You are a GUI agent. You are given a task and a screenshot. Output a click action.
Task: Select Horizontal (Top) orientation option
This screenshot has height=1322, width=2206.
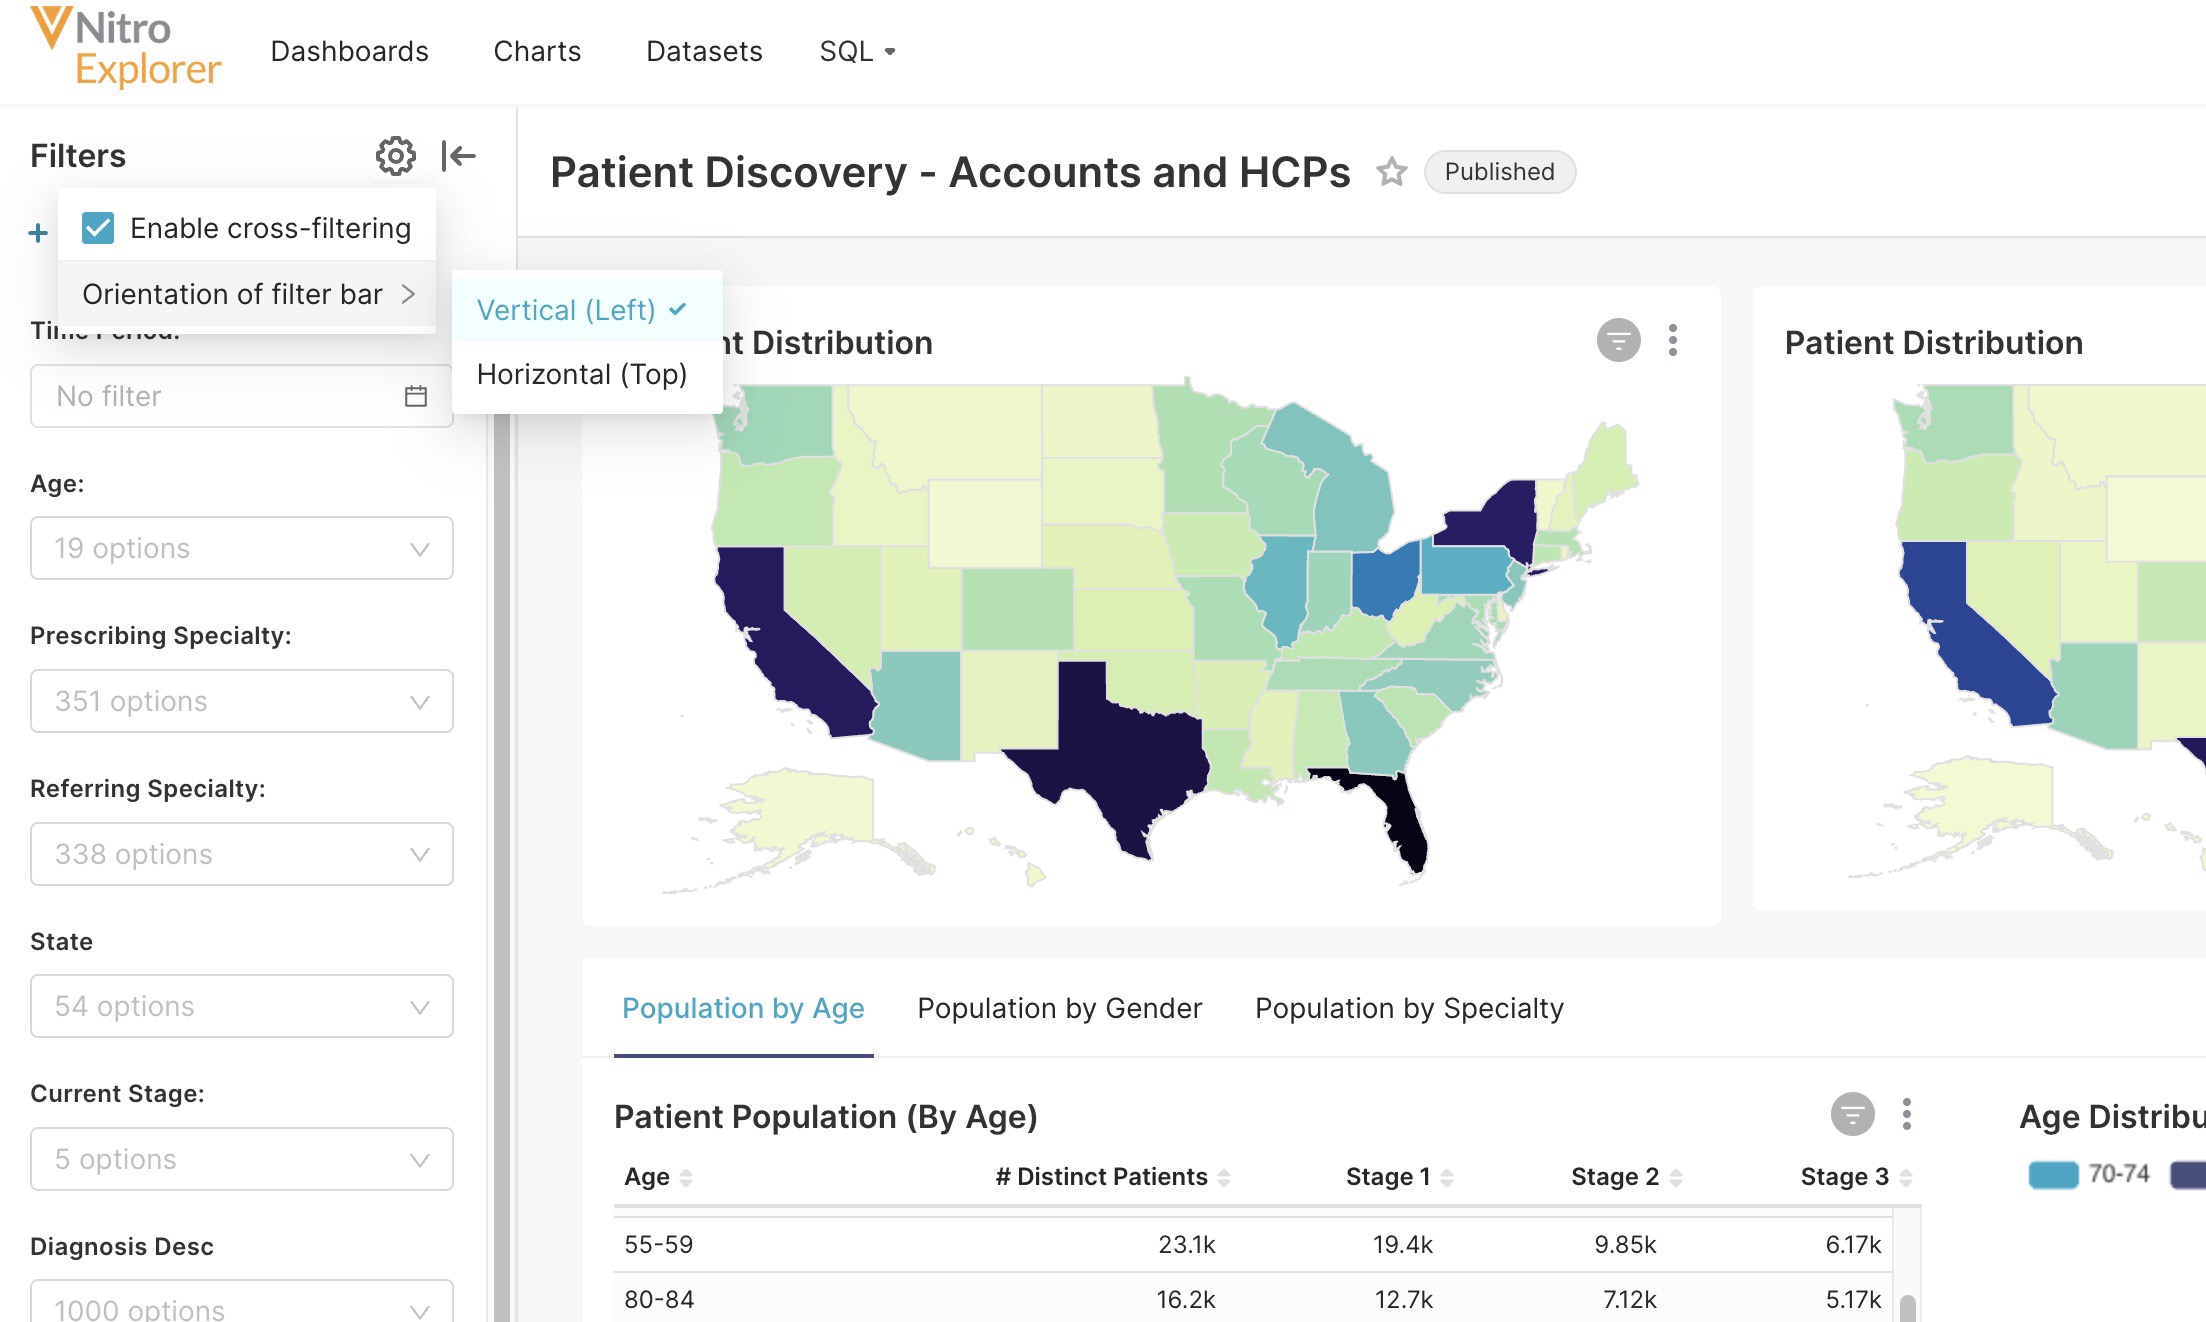pyautogui.click(x=581, y=374)
